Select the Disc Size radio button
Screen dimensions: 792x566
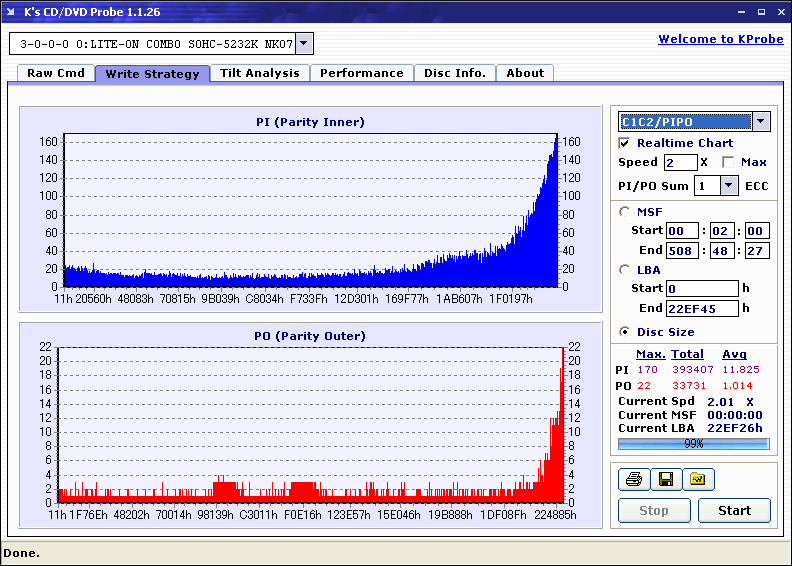click(625, 332)
